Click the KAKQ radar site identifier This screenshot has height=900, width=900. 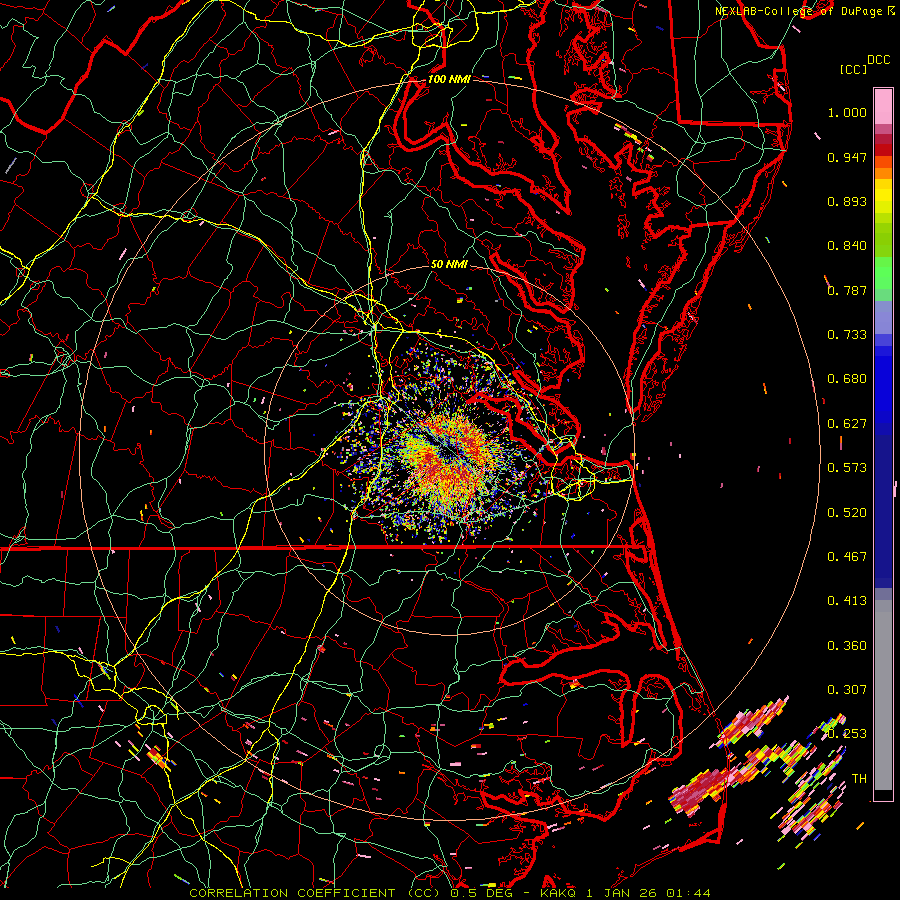click(x=560, y=893)
